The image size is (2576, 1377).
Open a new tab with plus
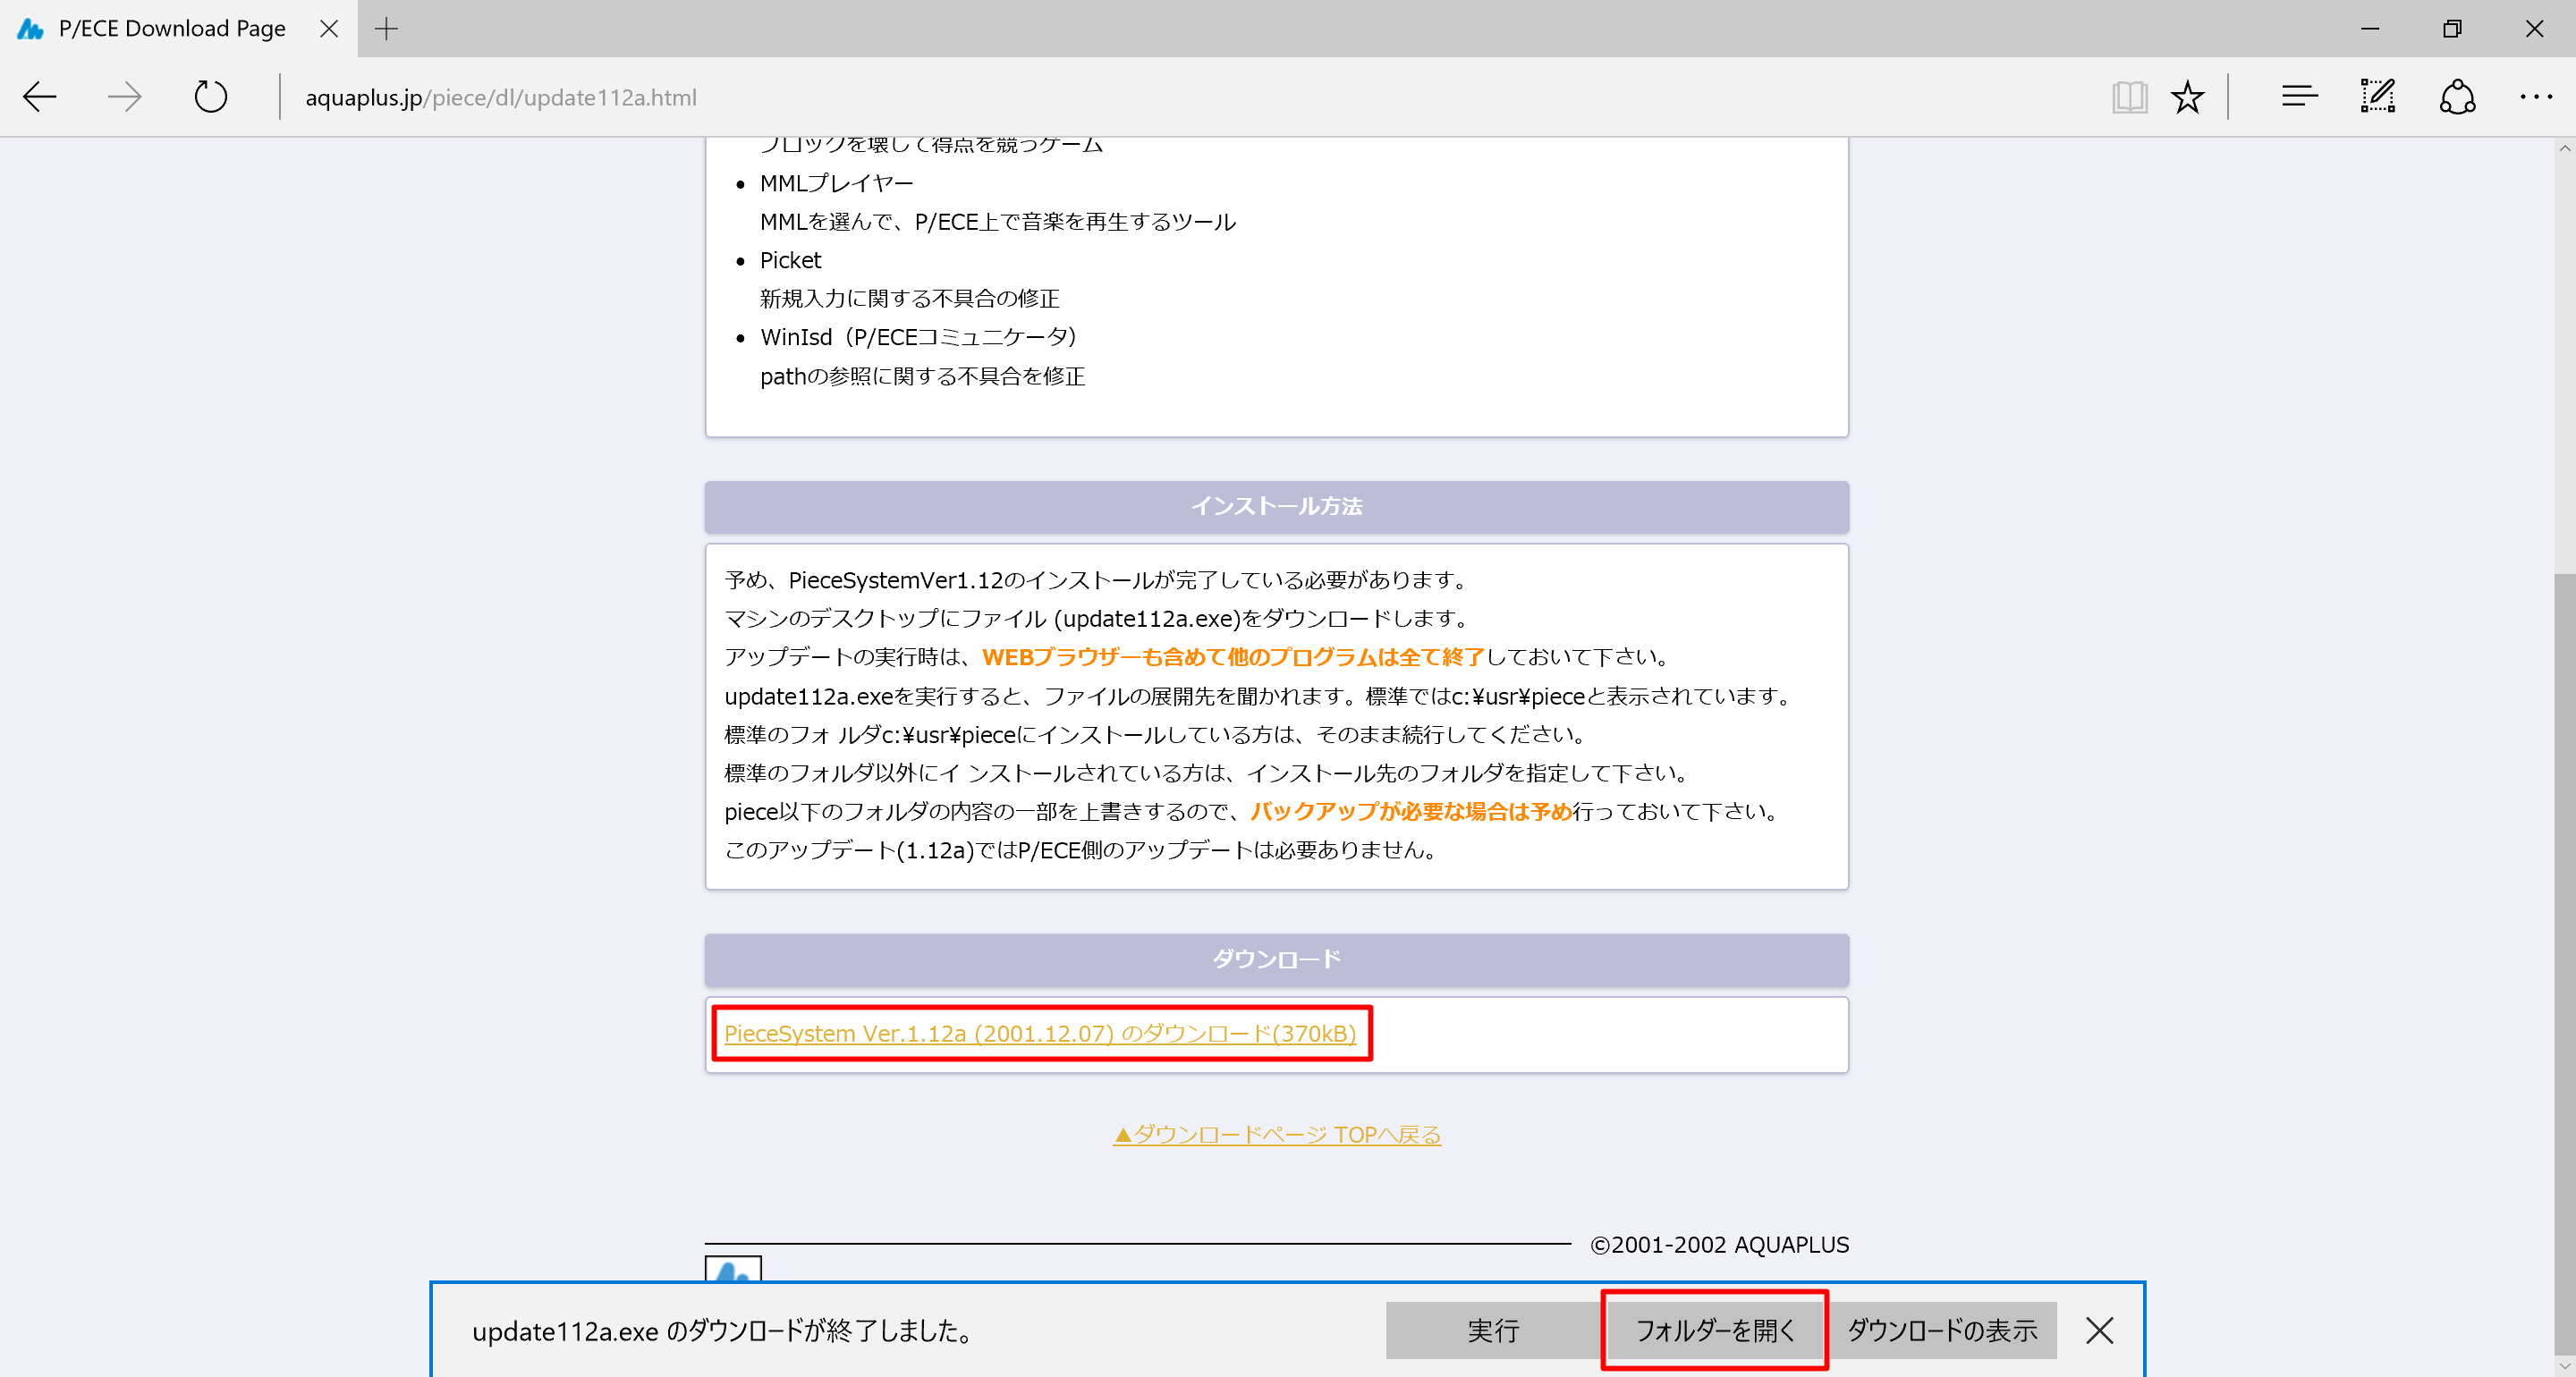click(x=386, y=29)
